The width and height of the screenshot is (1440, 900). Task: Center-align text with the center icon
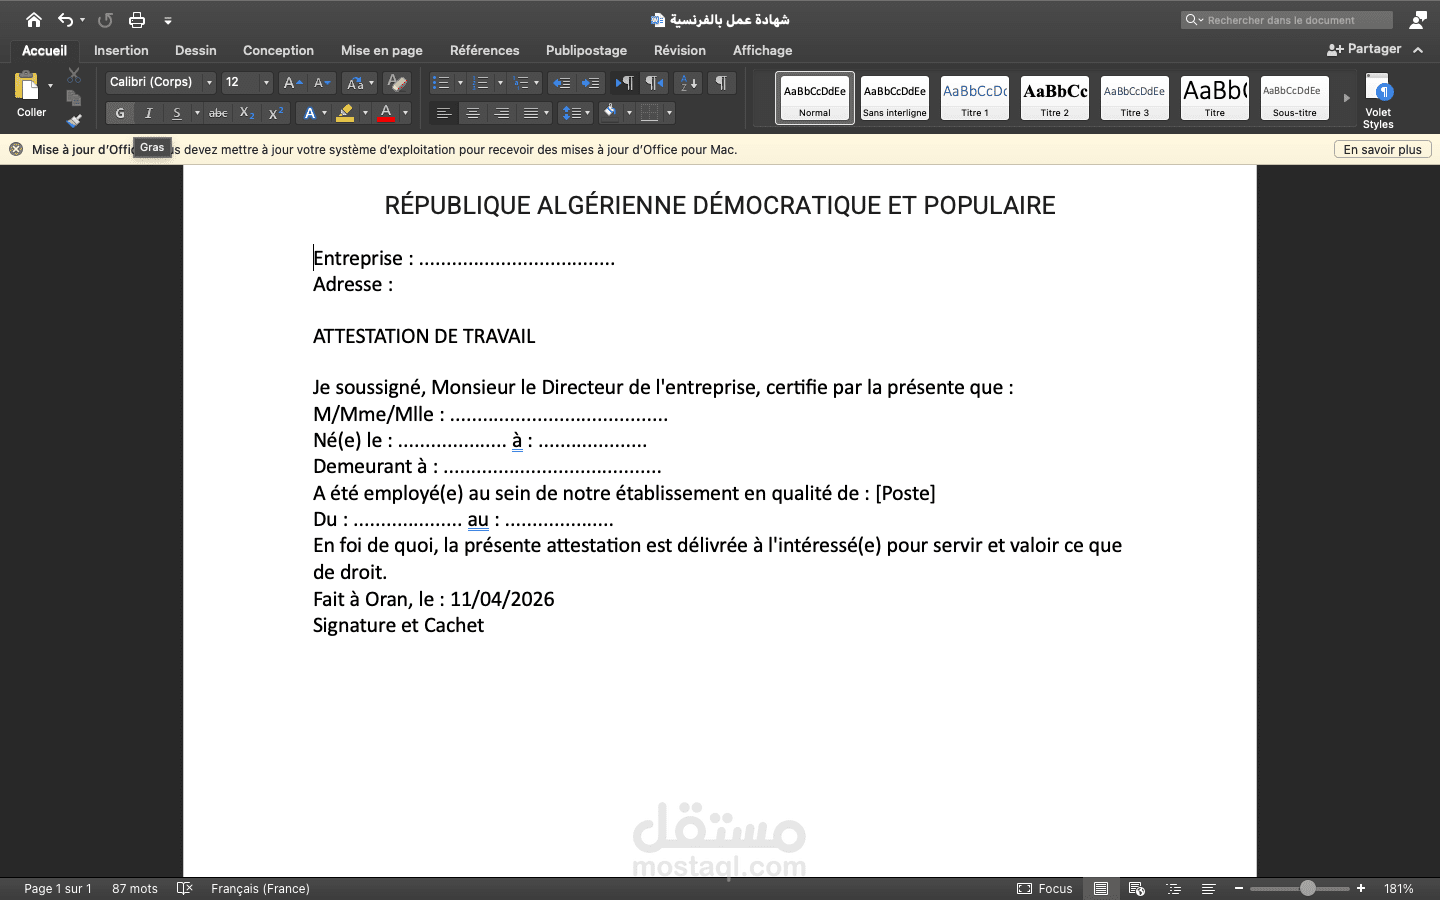(x=472, y=113)
